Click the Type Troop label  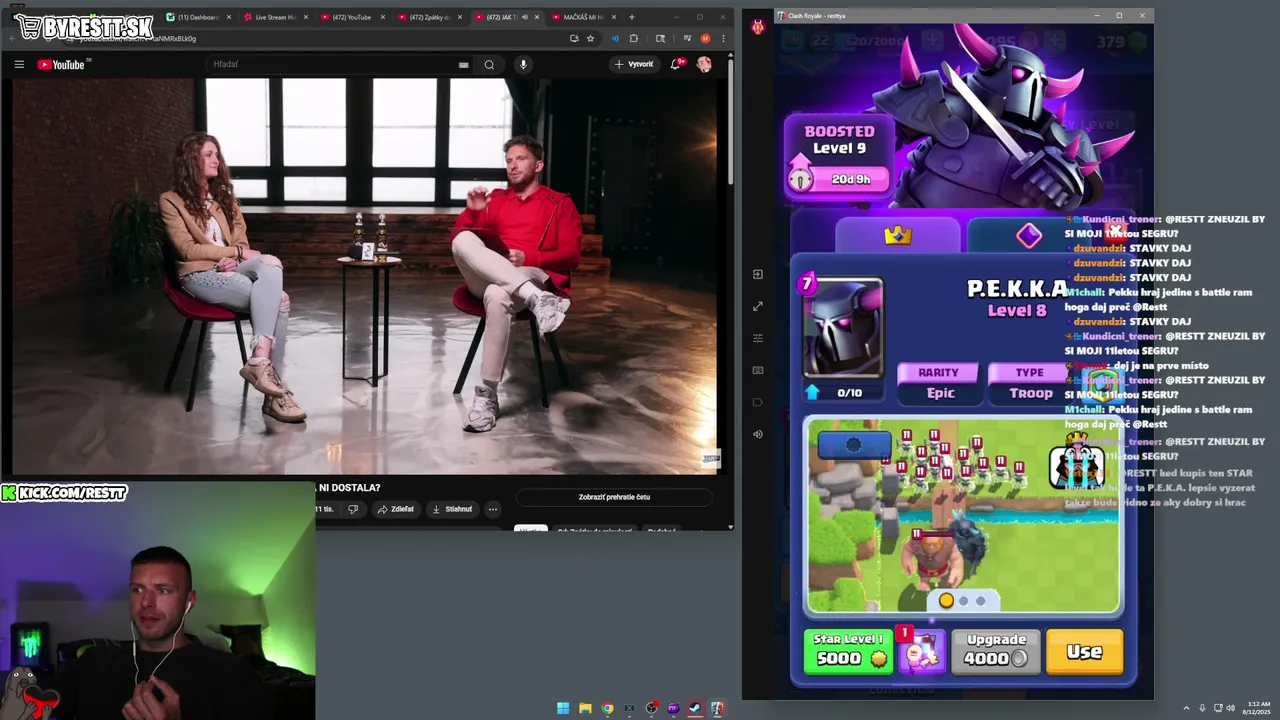pos(1030,383)
